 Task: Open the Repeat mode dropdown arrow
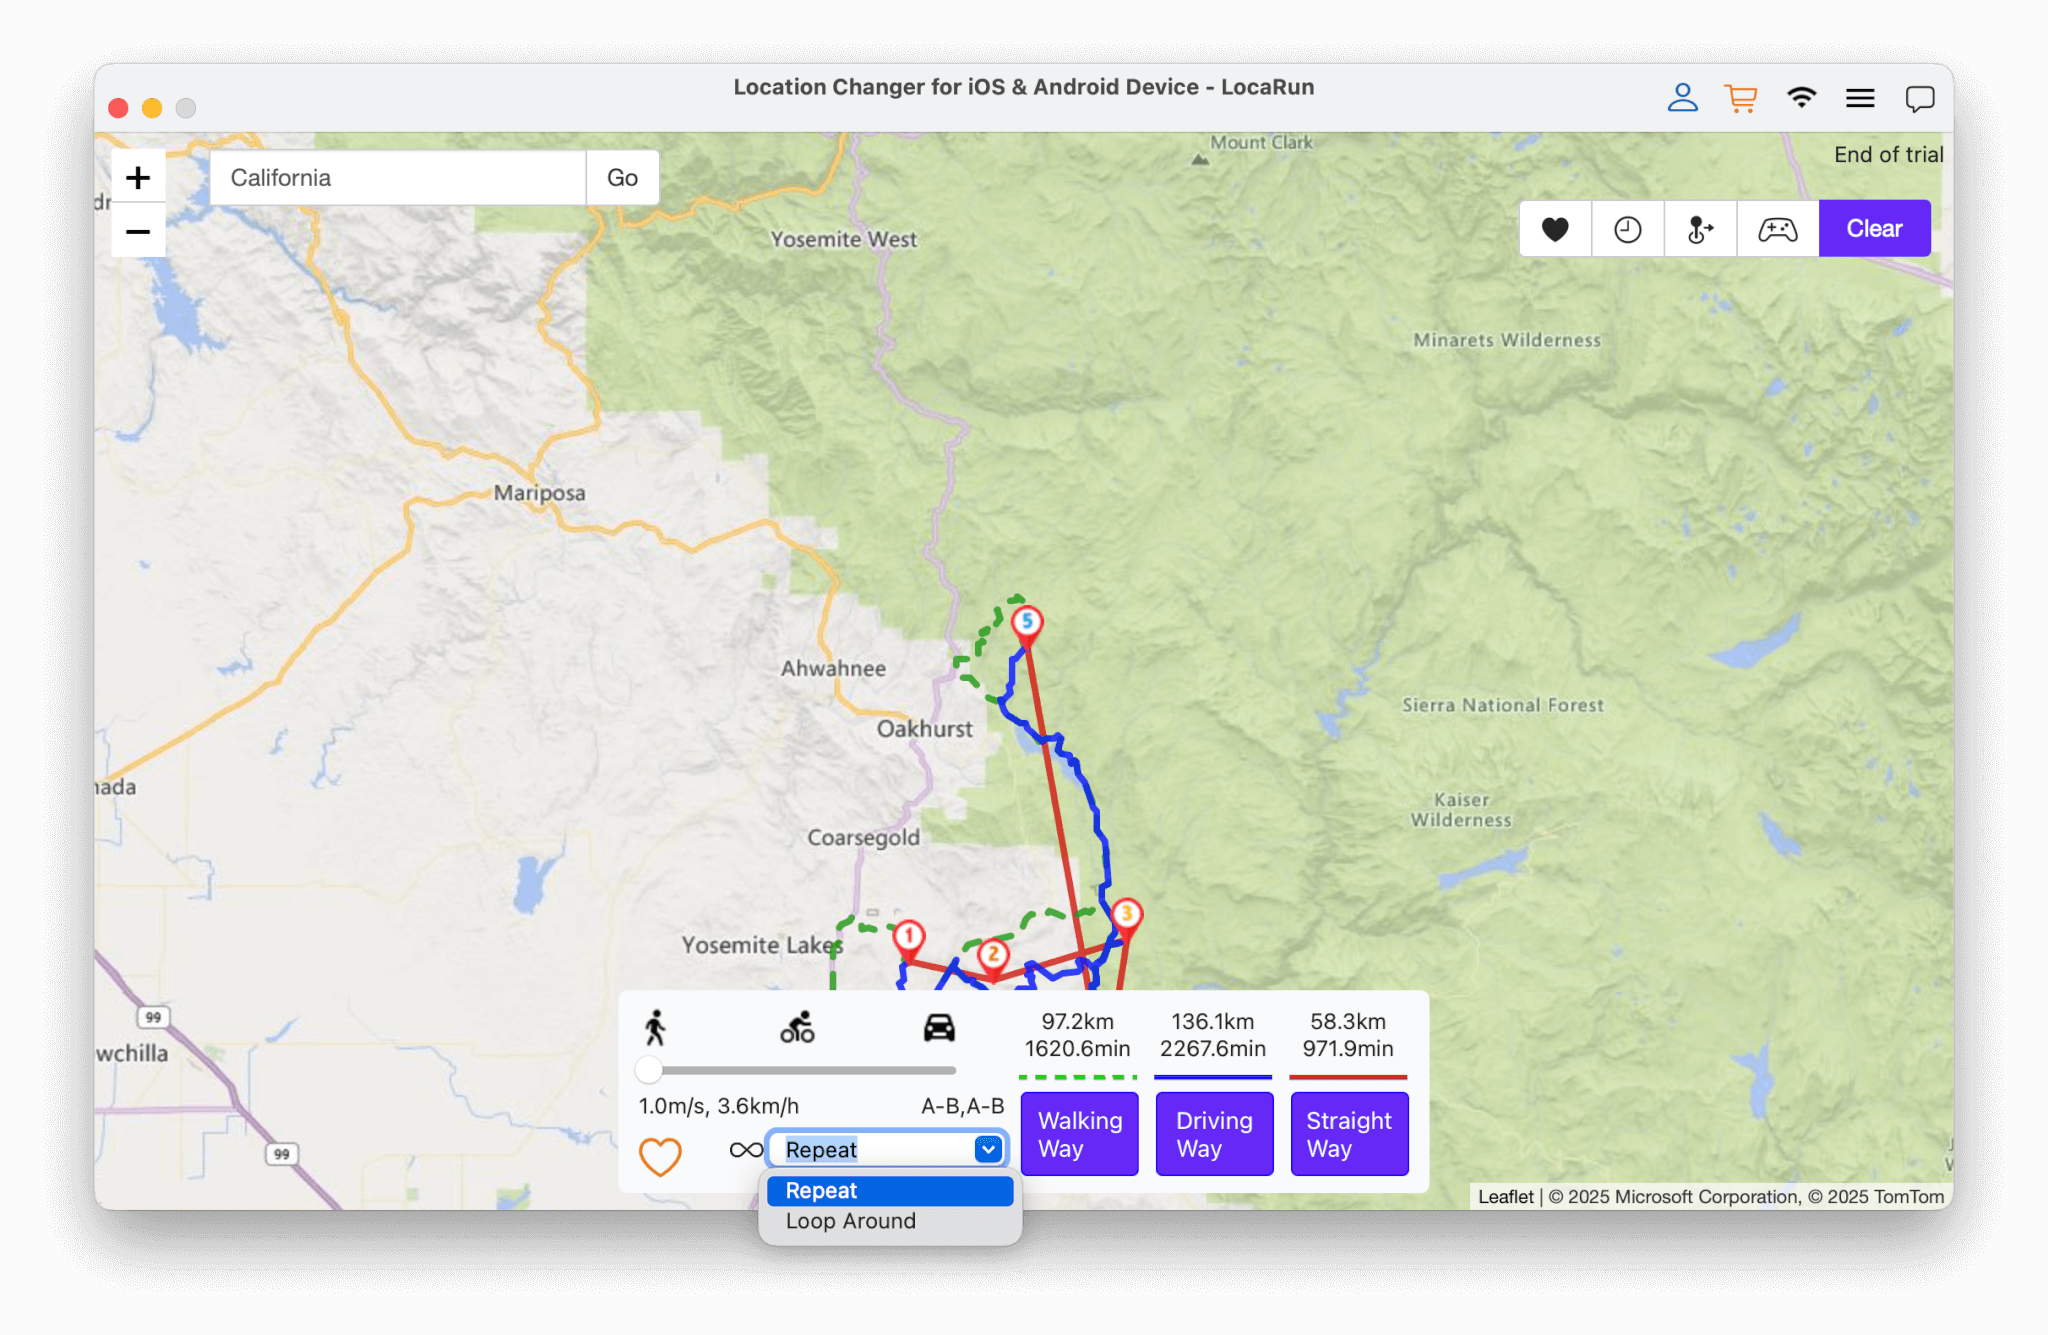pyautogui.click(x=988, y=1150)
